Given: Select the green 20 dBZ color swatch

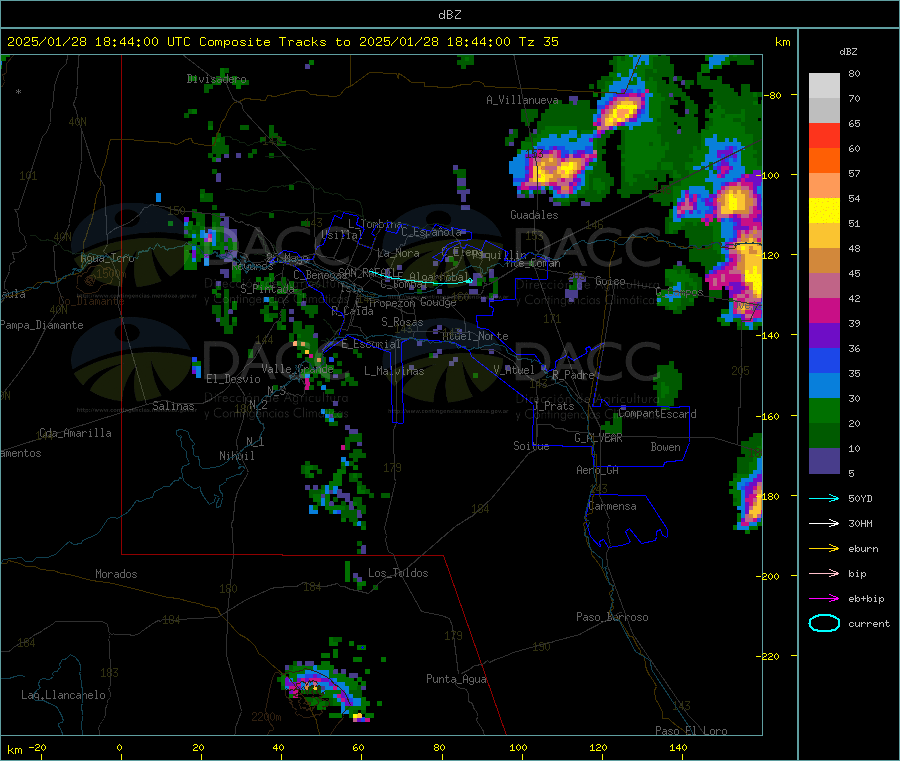Looking at the screenshot, I should pyautogui.click(x=824, y=411).
